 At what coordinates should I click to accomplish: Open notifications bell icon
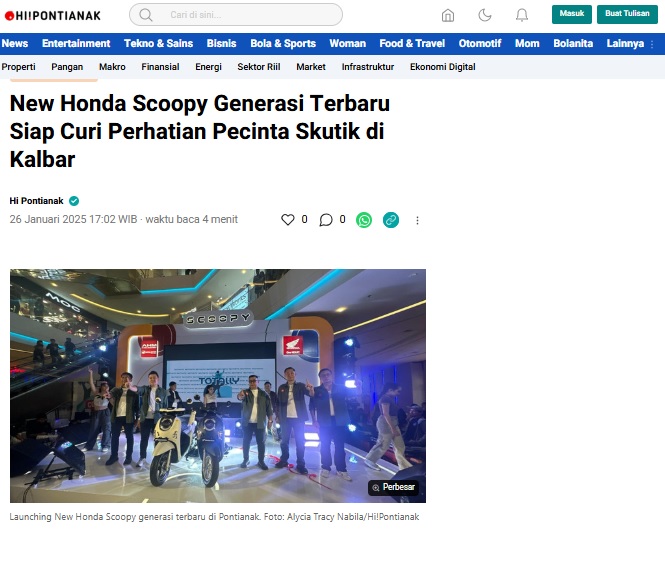point(522,15)
